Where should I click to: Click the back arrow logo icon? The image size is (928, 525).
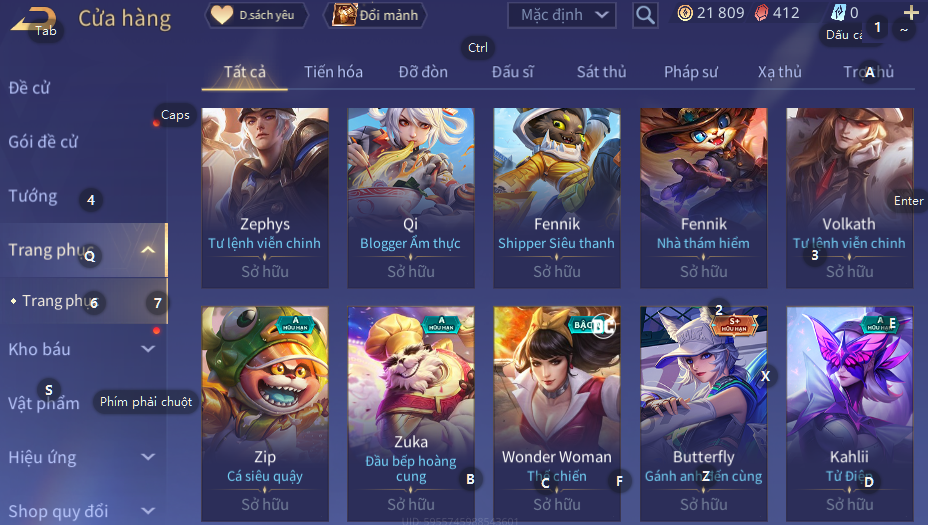(x=34, y=18)
